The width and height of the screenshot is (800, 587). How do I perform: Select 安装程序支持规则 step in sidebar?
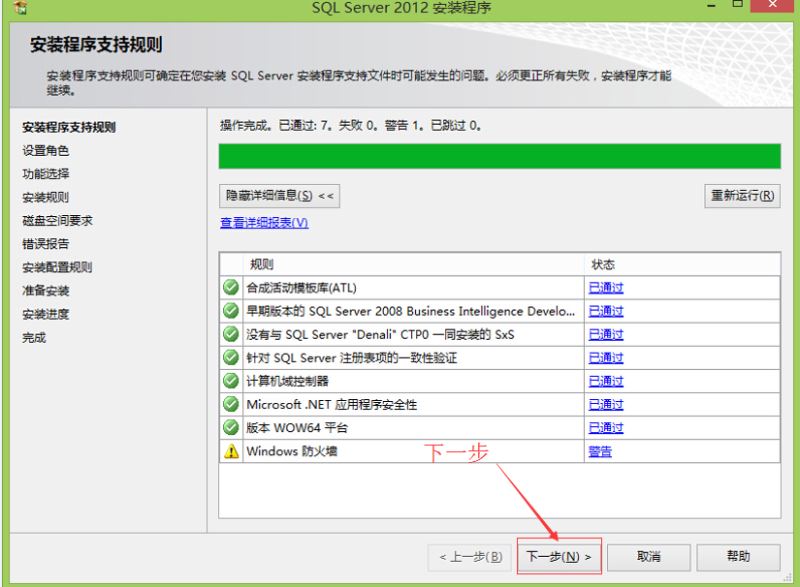69,127
